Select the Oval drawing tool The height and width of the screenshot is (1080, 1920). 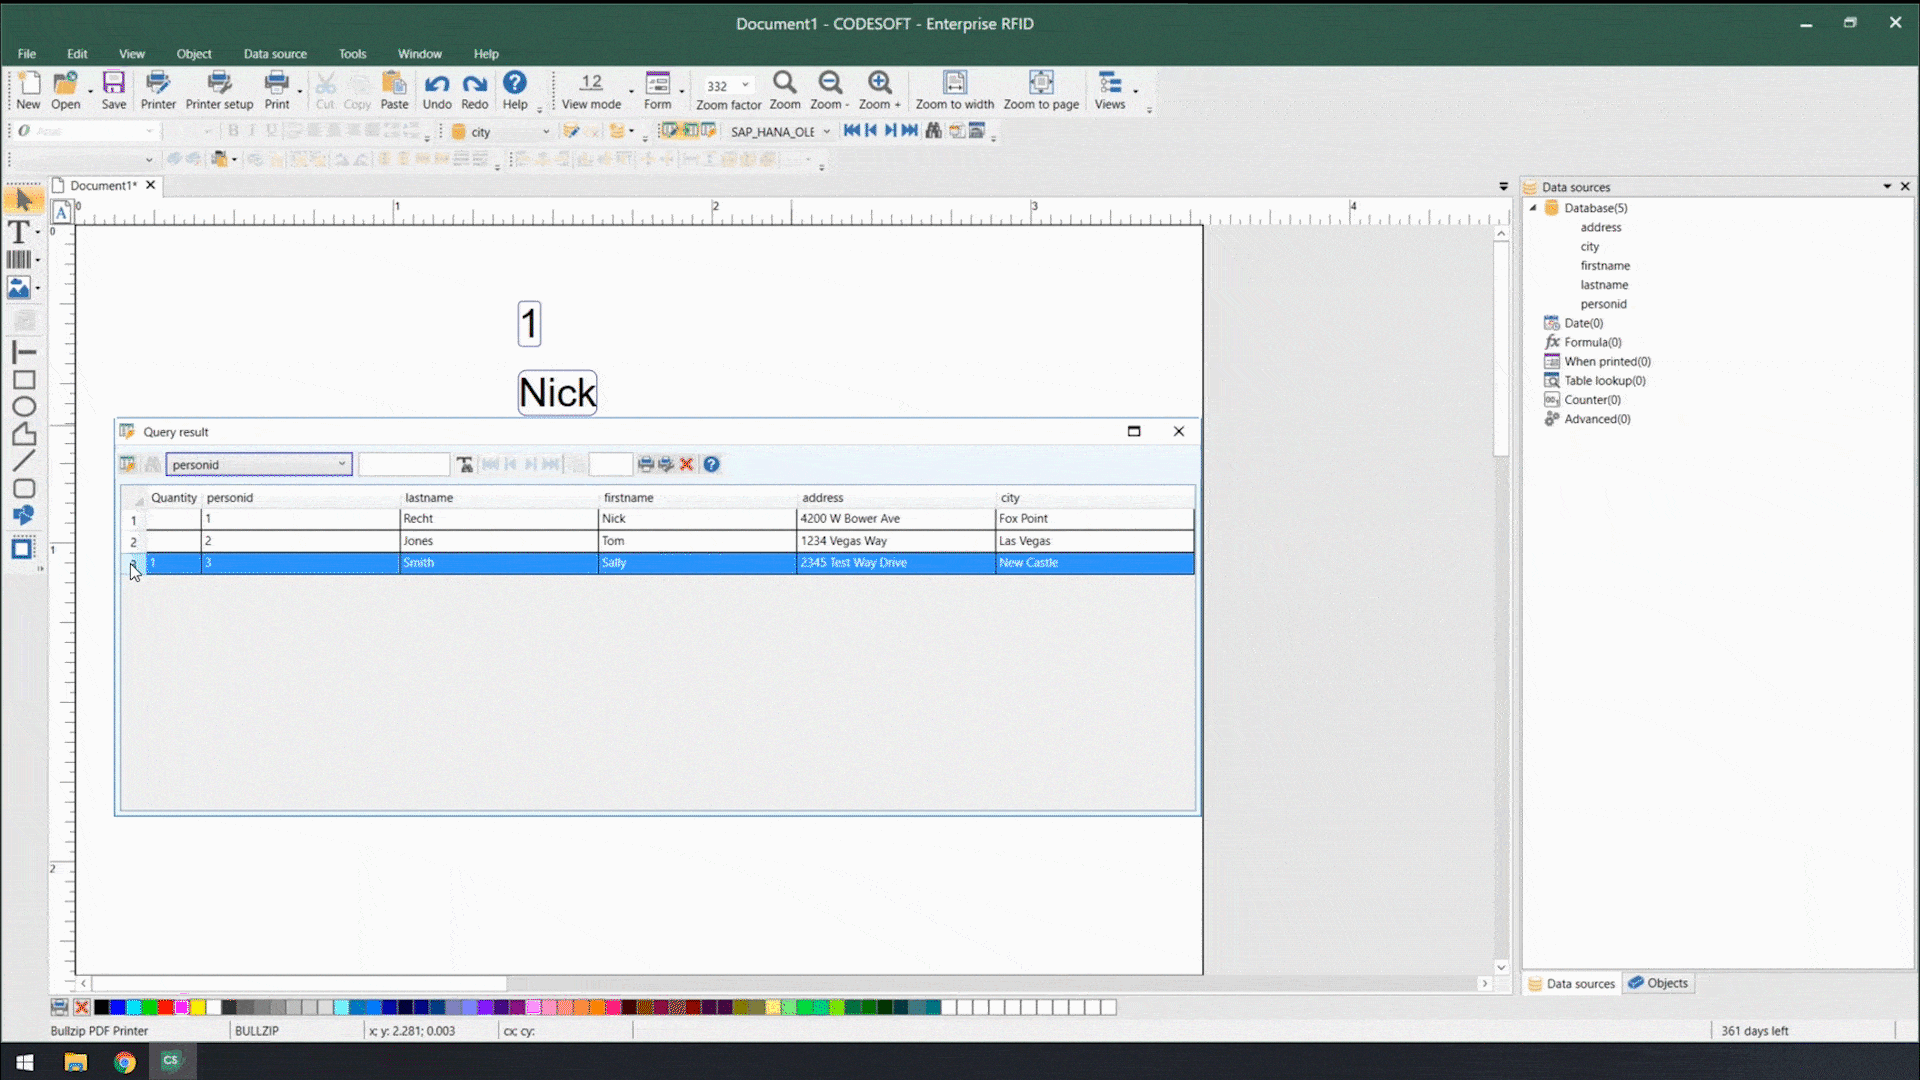click(x=24, y=405)
